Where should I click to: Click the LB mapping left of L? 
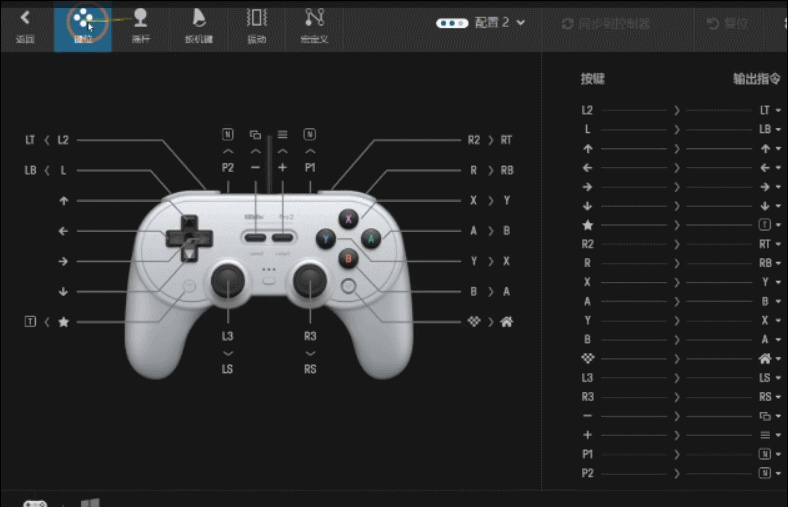pyautogui.click(x=30, y=170)
